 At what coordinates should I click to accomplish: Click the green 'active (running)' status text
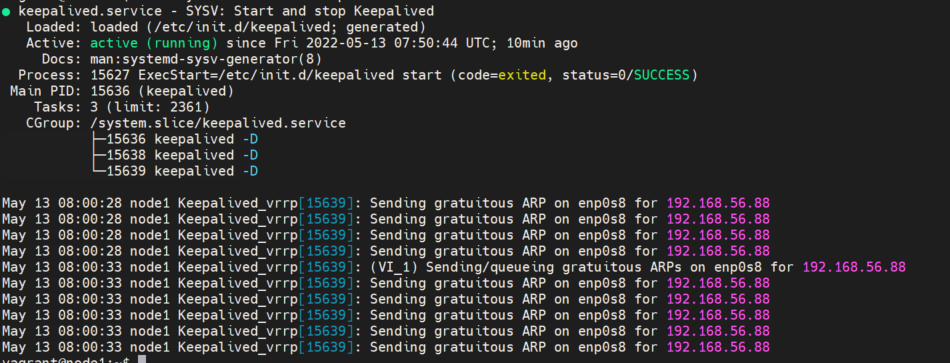tap(154, 43)
